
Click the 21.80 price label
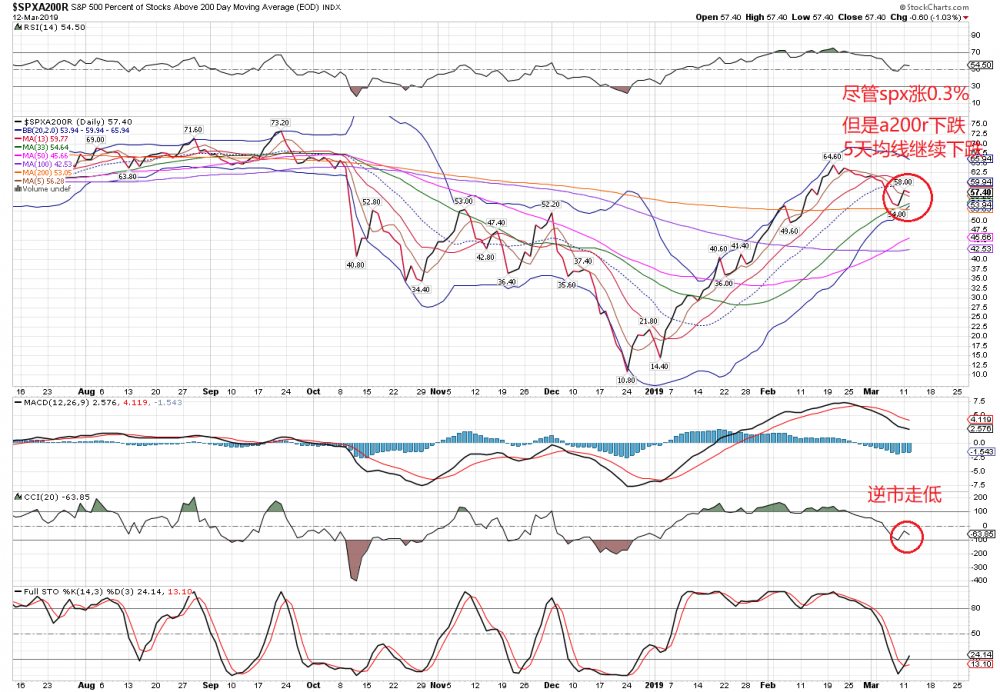(x=649, y=321)
